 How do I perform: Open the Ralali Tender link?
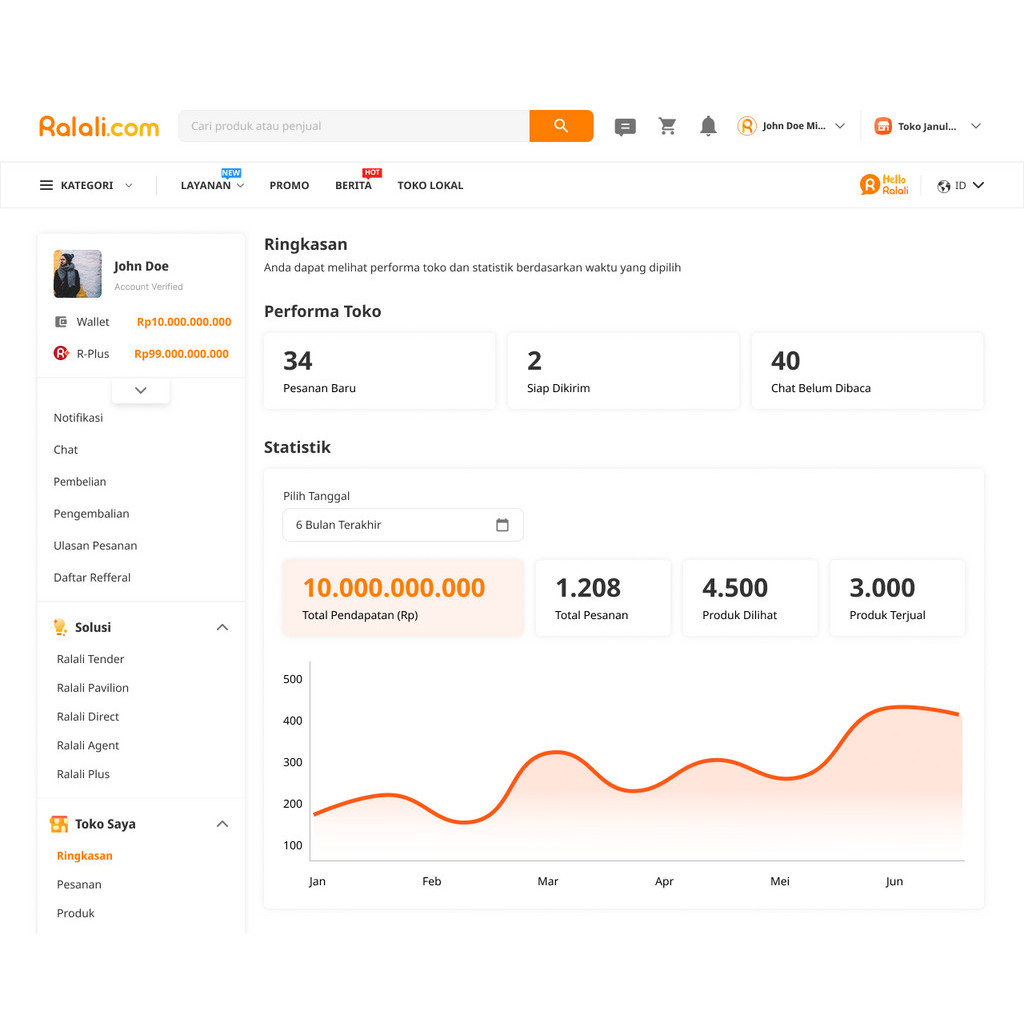91,660
